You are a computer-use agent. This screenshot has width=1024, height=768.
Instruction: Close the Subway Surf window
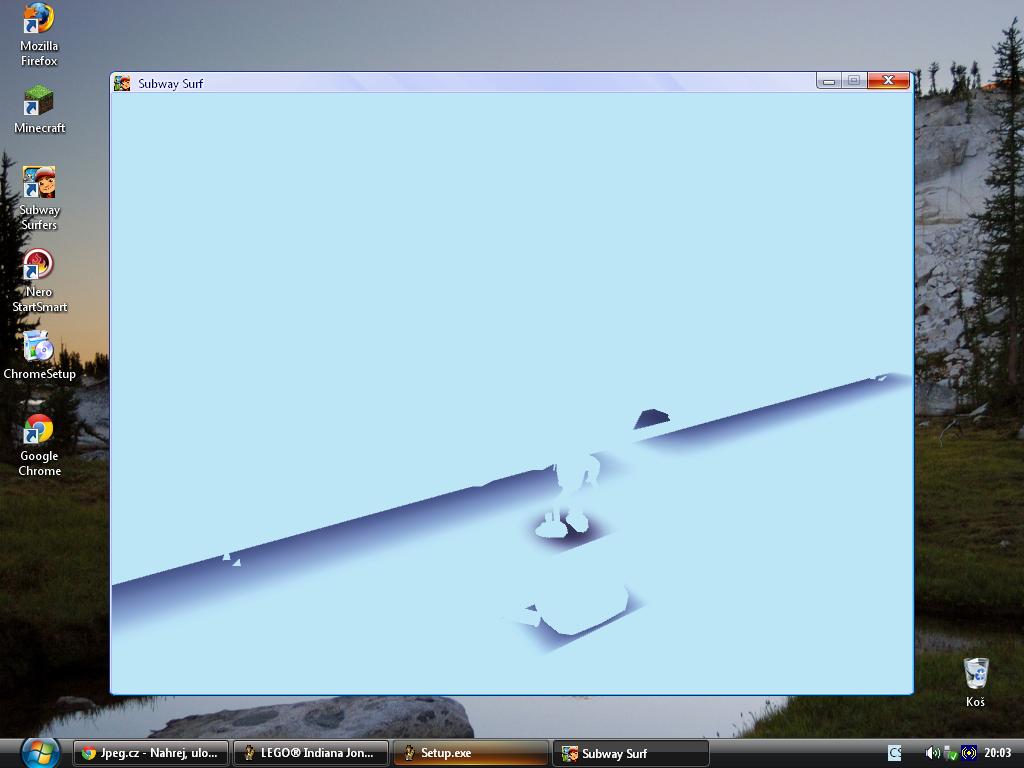click(x=888, y=80)
